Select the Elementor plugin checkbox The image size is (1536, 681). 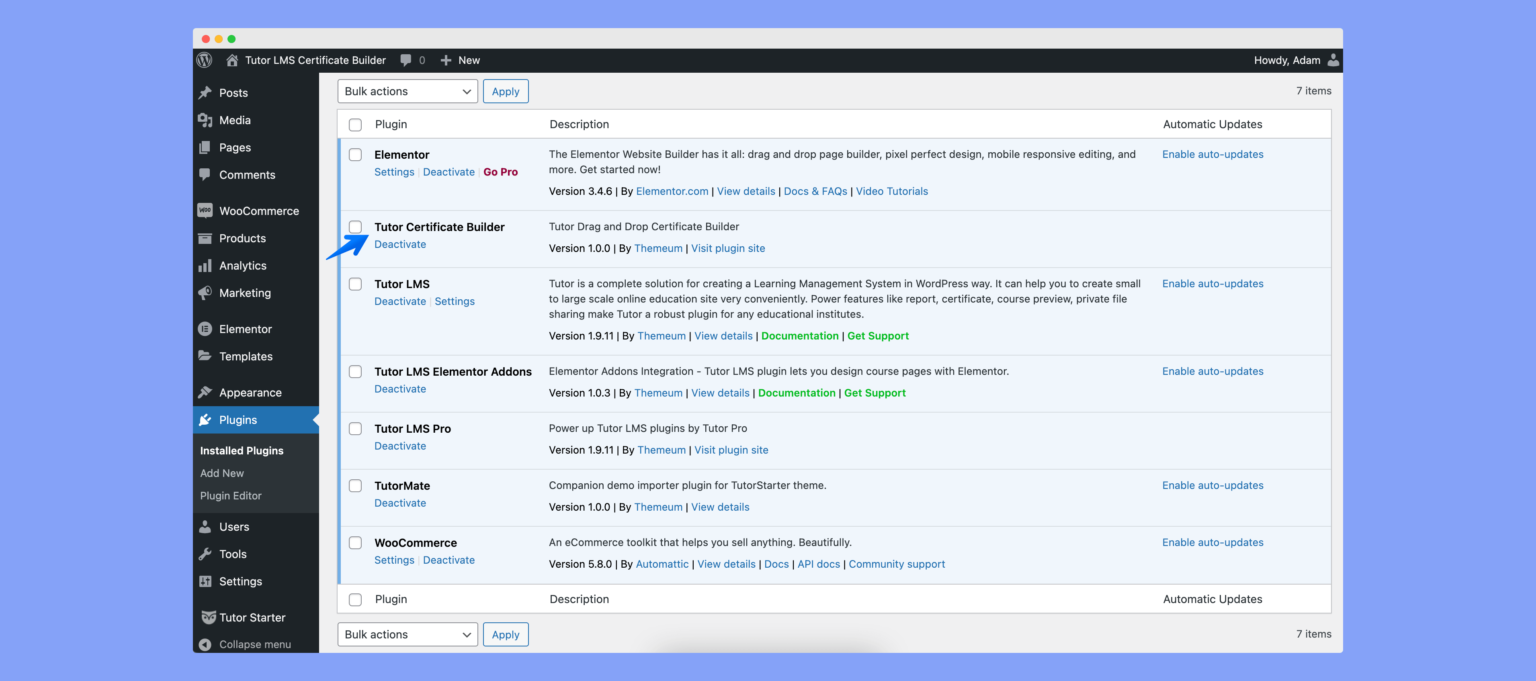point(355,155)
